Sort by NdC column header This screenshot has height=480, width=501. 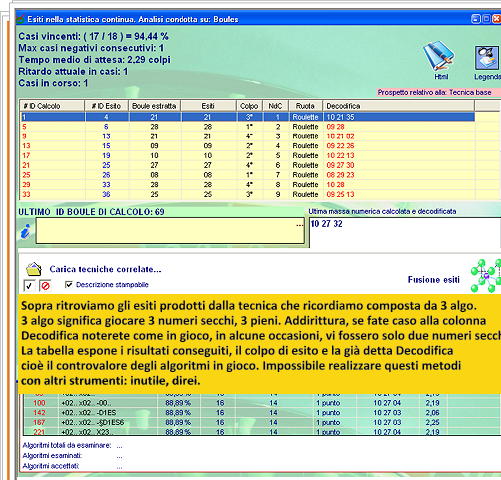(276, 106)
